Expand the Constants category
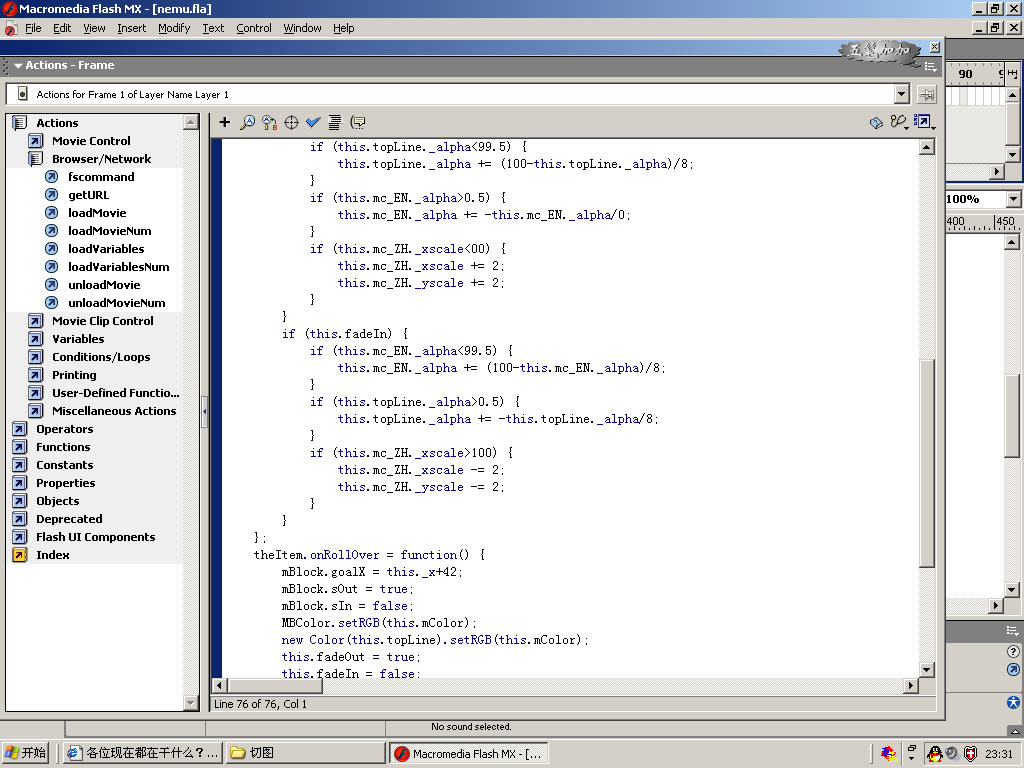1024x768 pixels. (20, 465)
